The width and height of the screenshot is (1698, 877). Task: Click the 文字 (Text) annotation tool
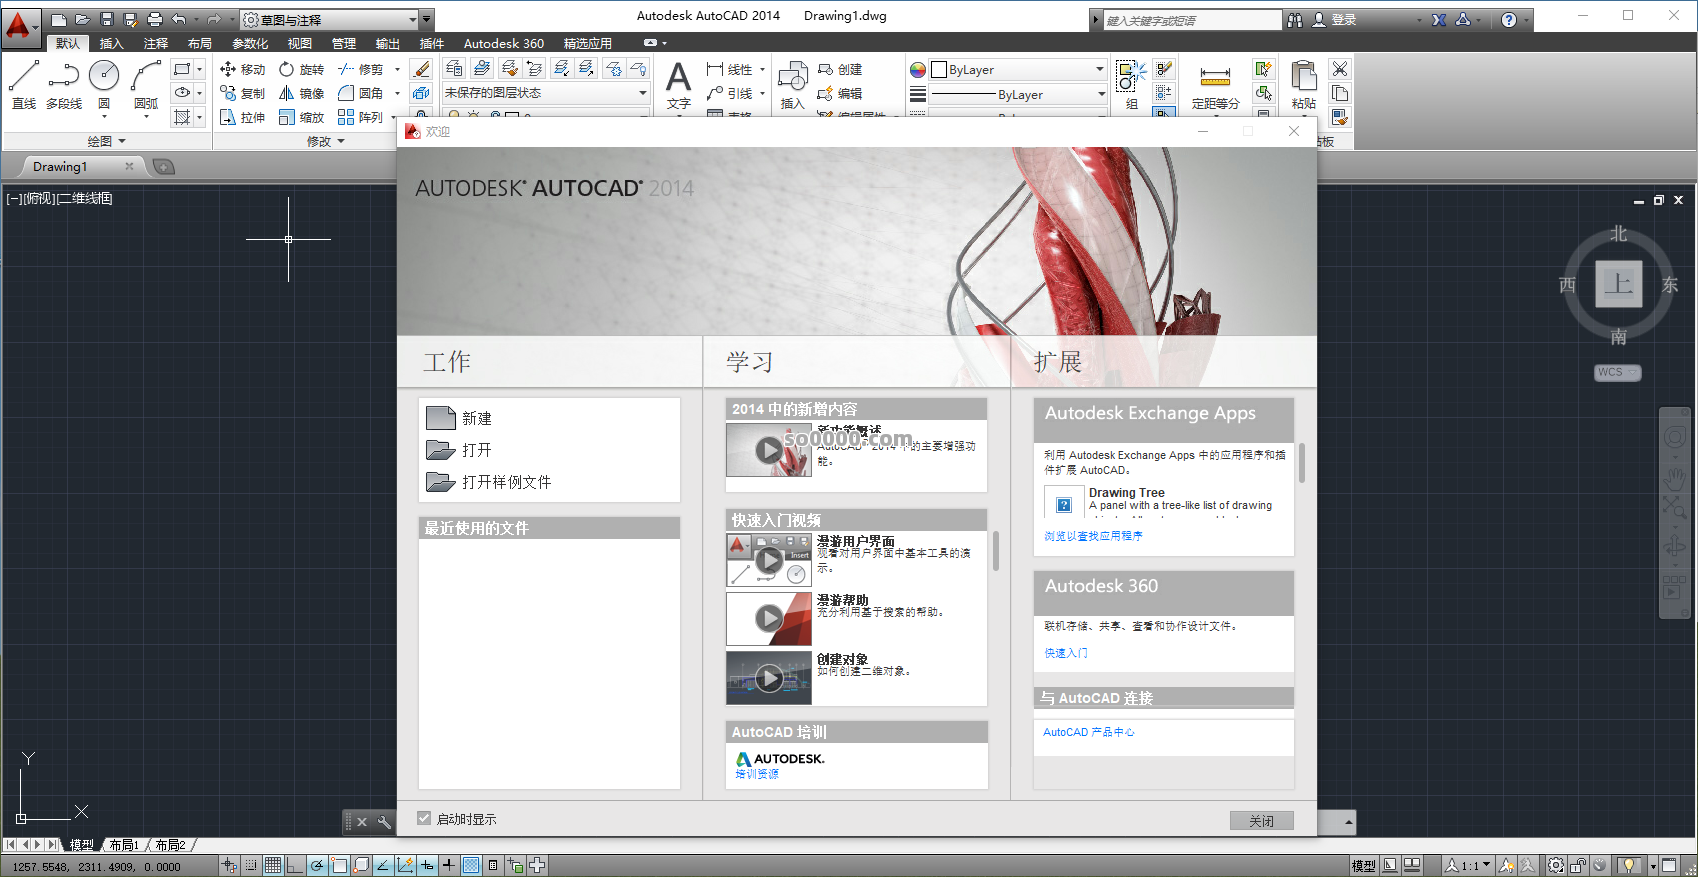click(x=678, y=84)
